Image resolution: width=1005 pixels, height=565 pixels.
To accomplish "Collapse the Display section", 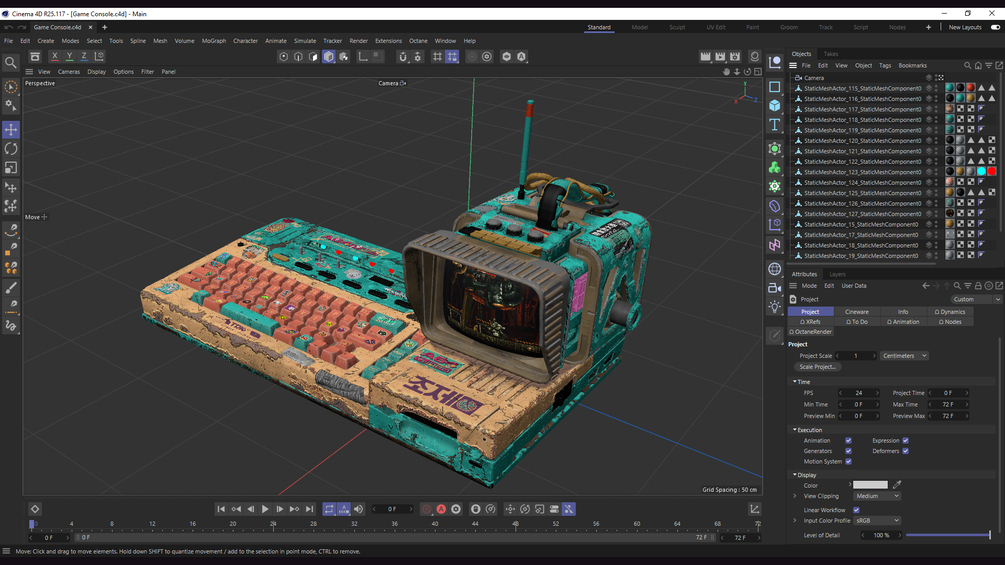I will [795, 475].
